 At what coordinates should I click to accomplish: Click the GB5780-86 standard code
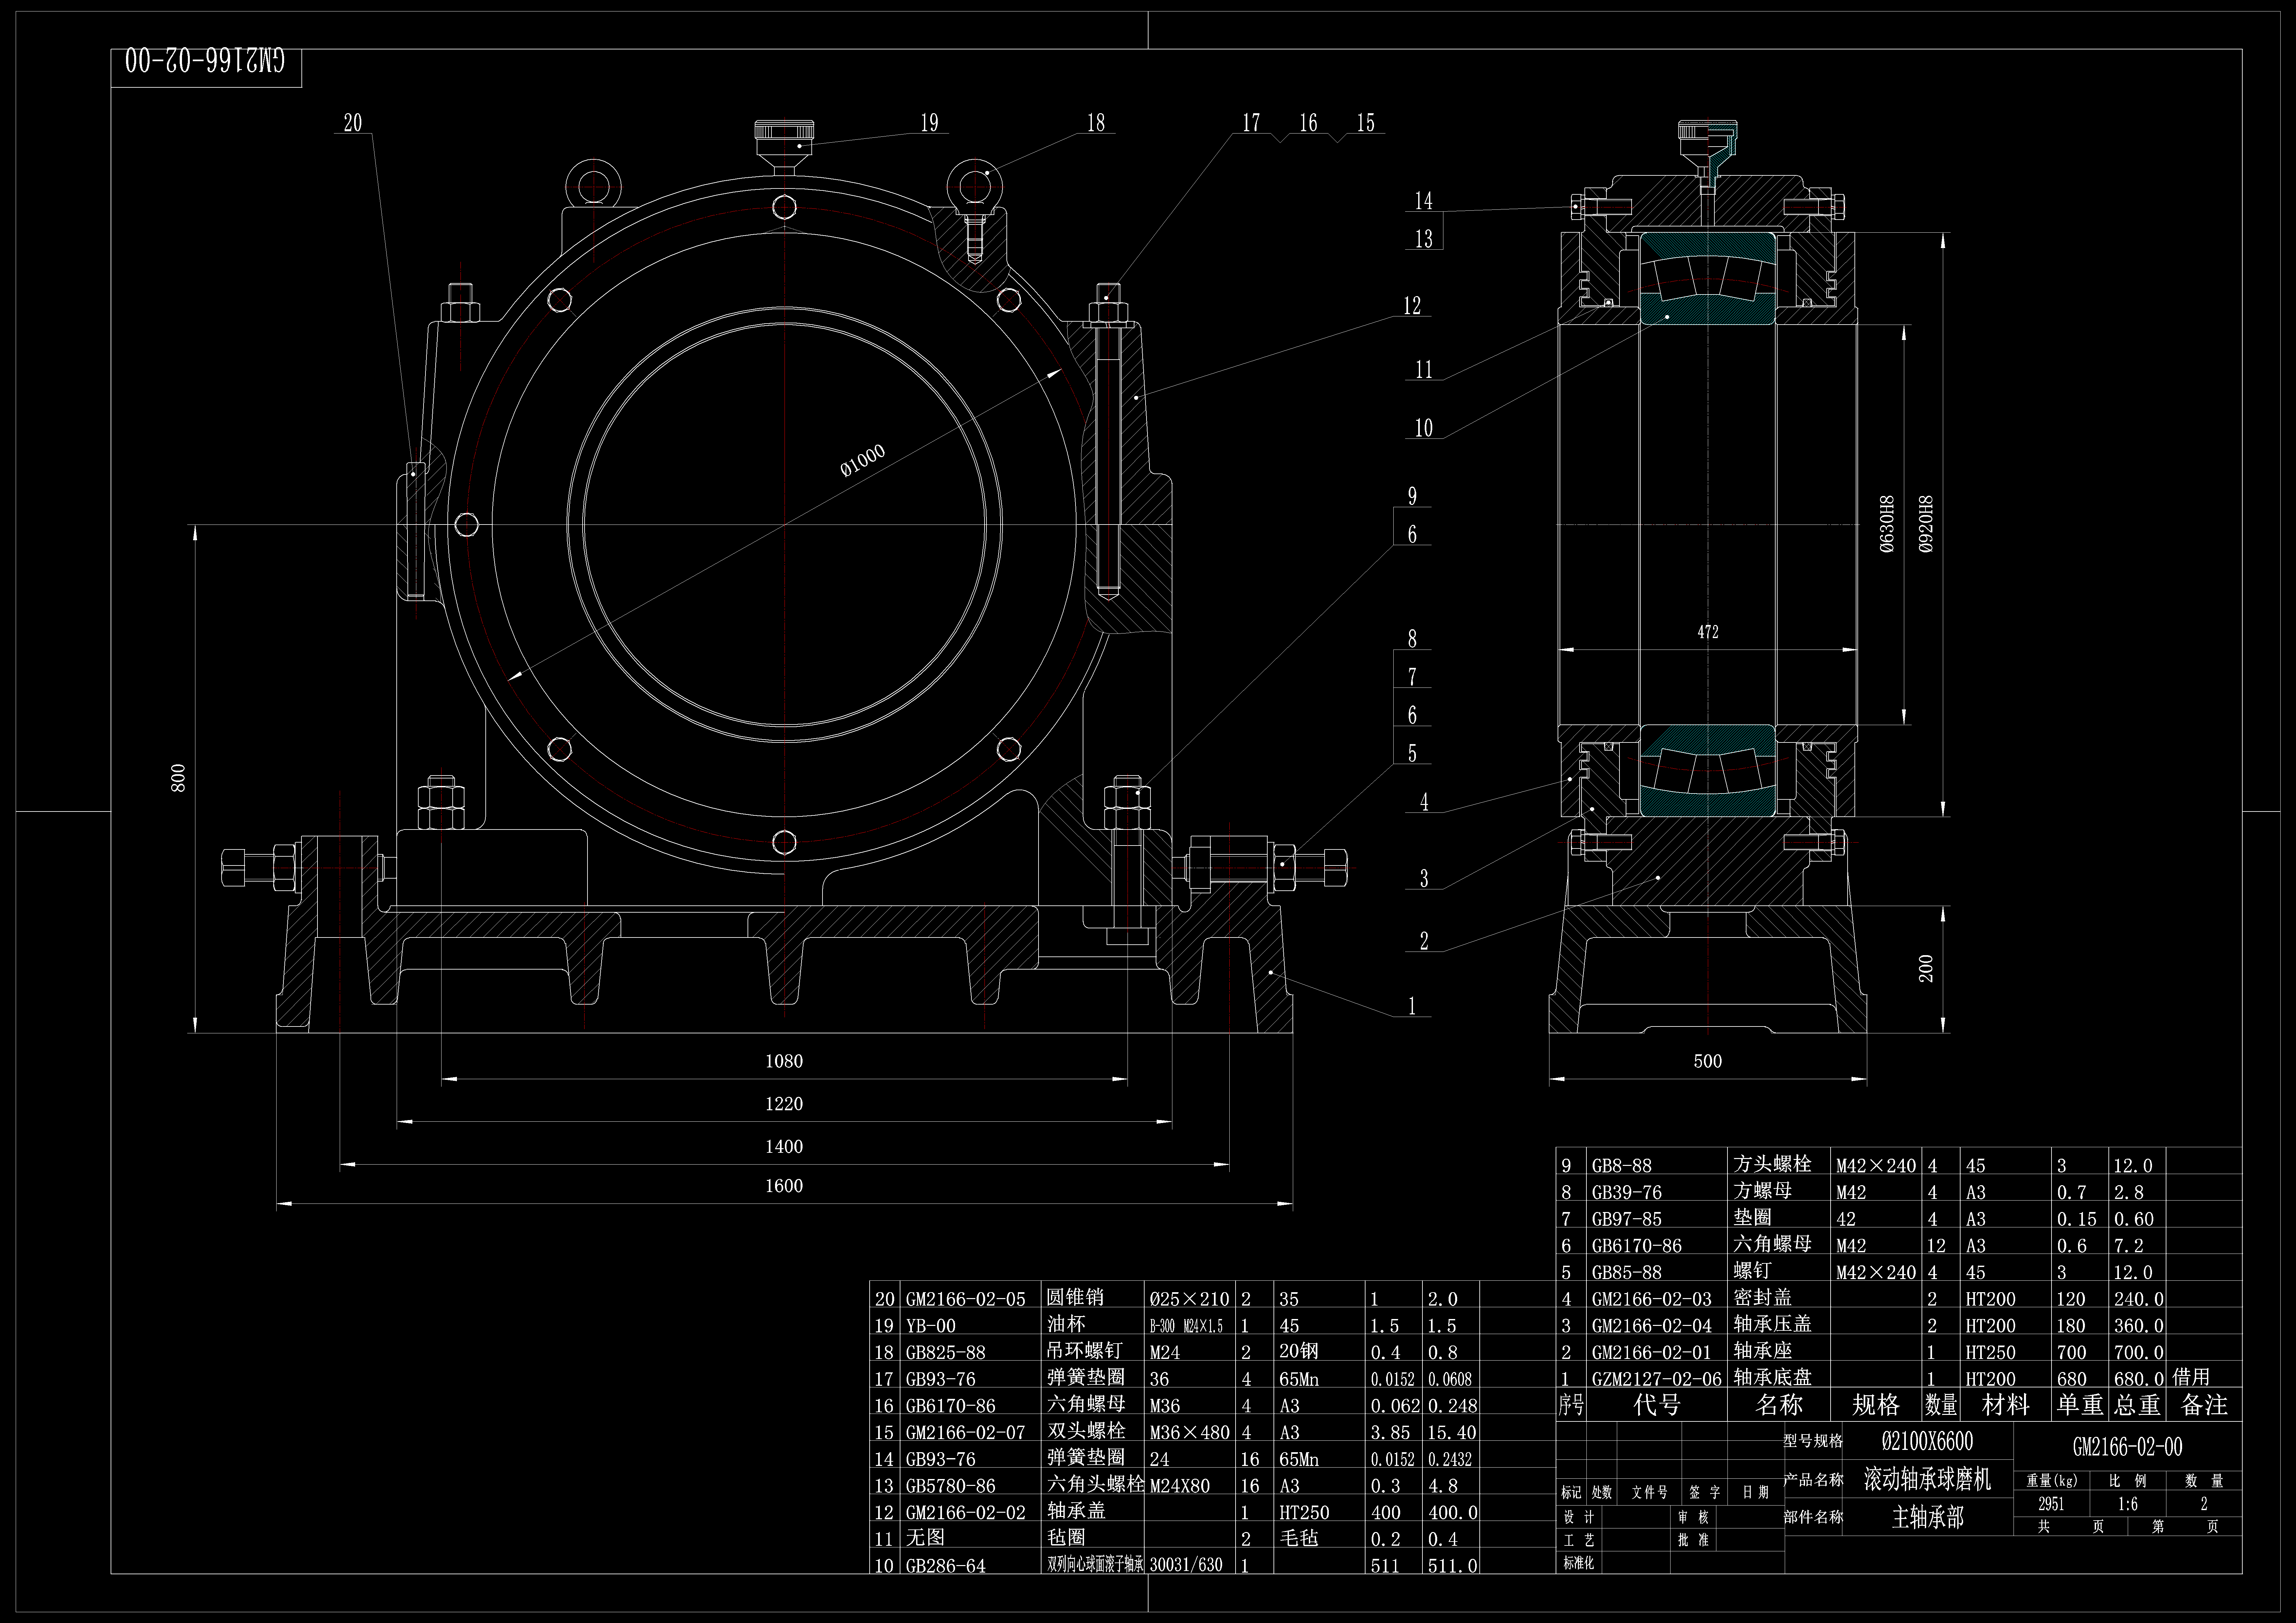tap(951, 1486)
